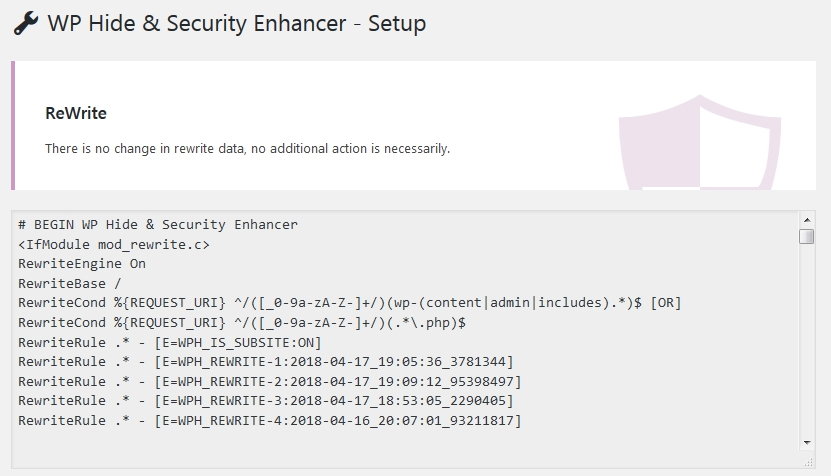This screenshot has height=476, width=831.
Task: Click the RewriteCond line ending with .php)$
Action: pos(242,322)
